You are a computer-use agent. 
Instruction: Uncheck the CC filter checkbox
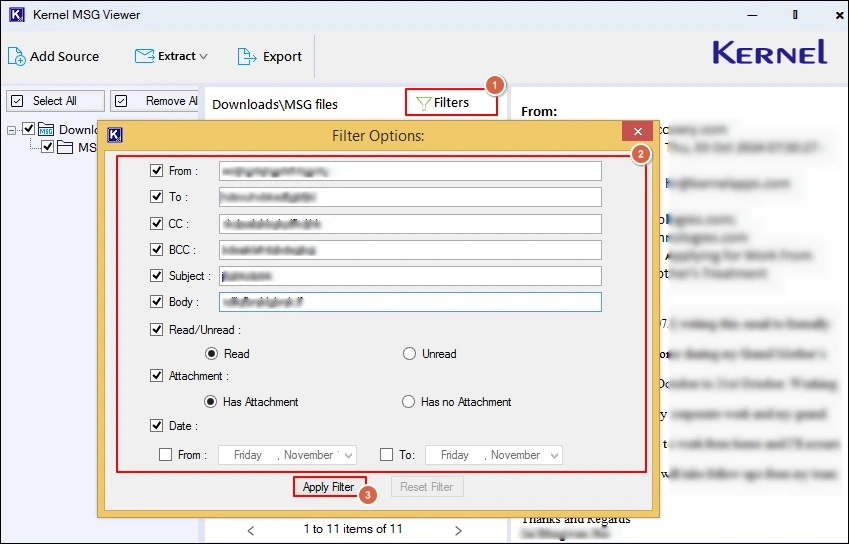coord(156,223)
